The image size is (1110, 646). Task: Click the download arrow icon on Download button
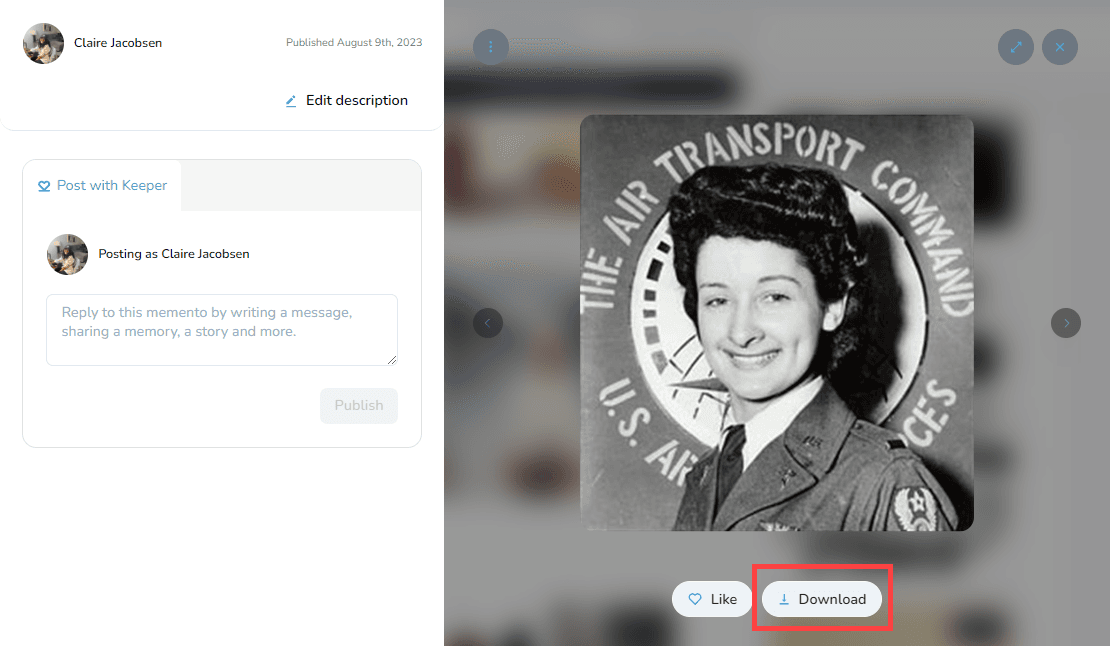click(x=784, y=599)
